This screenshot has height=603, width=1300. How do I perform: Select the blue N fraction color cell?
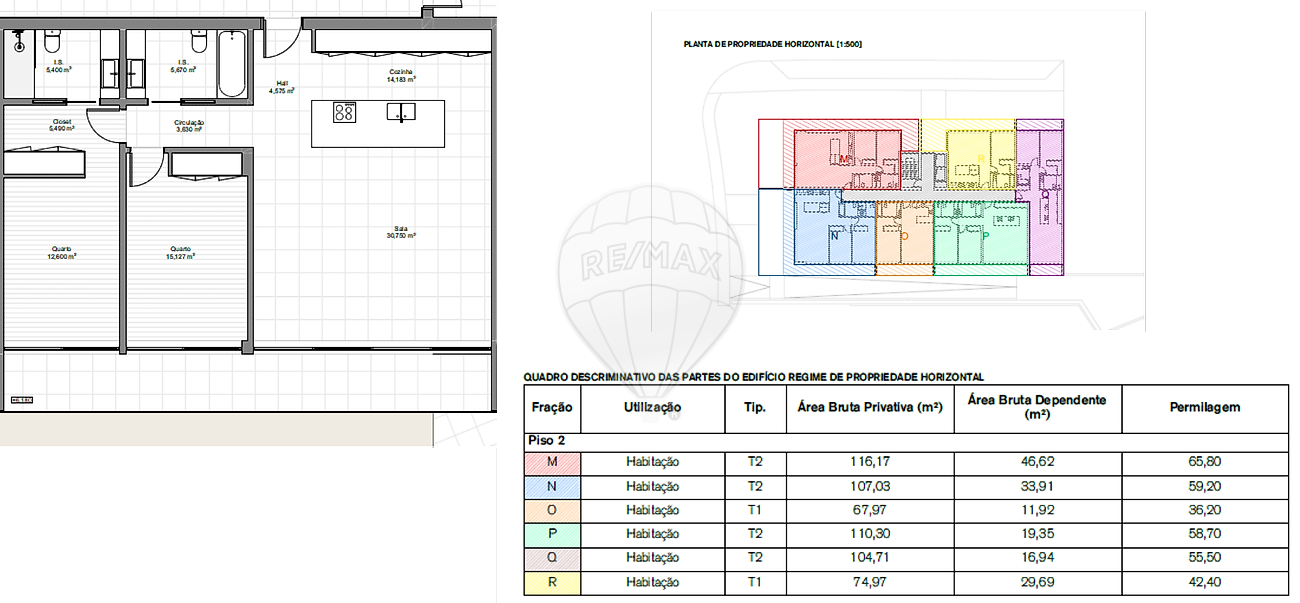pos(552,486)
